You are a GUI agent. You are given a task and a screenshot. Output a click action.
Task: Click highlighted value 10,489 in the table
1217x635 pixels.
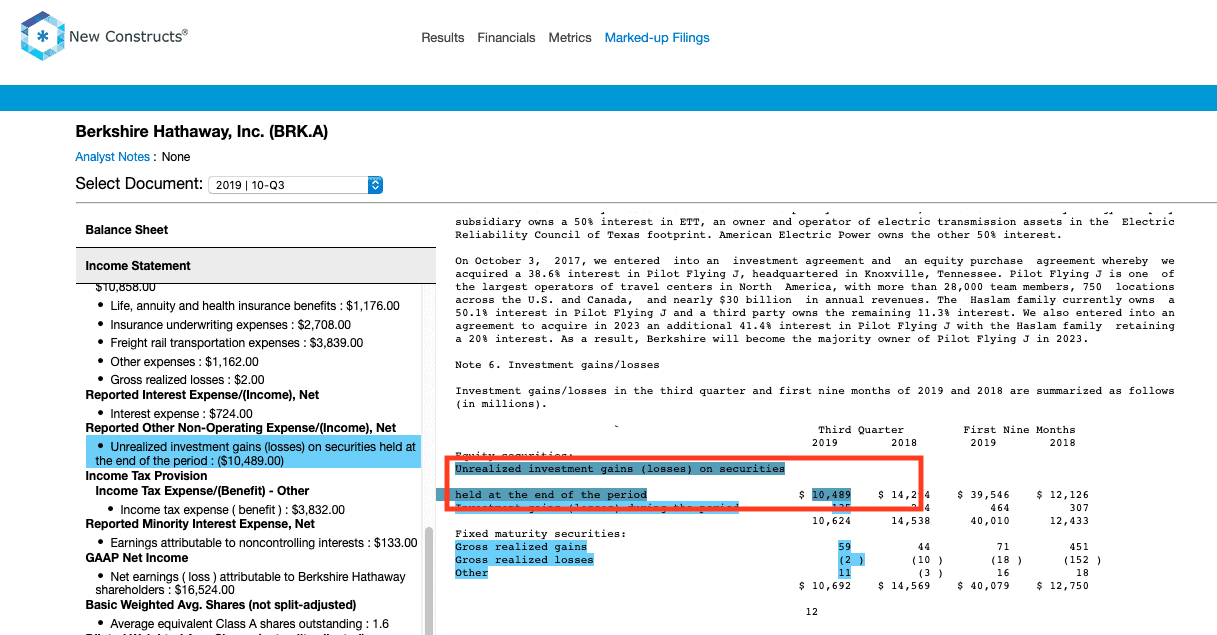click(x=831, y=495)
